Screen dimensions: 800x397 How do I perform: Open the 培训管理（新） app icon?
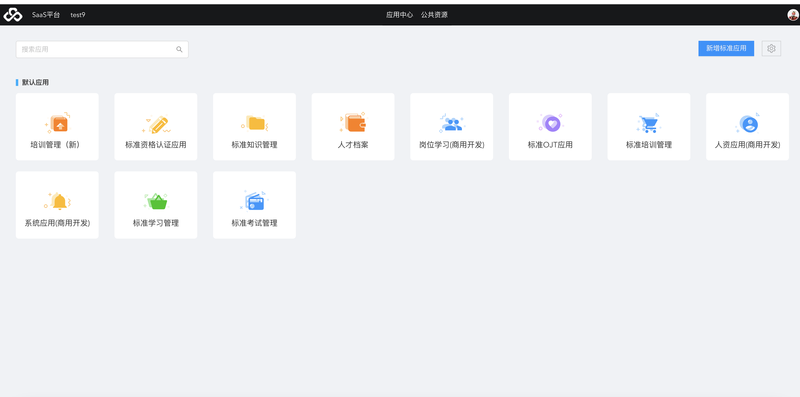point(58,123)
